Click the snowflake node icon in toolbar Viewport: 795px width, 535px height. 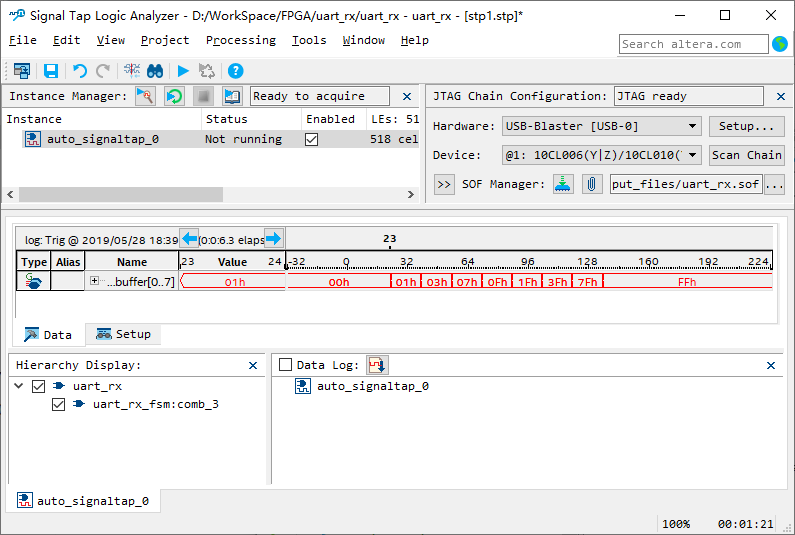click(x=132, y=70)
